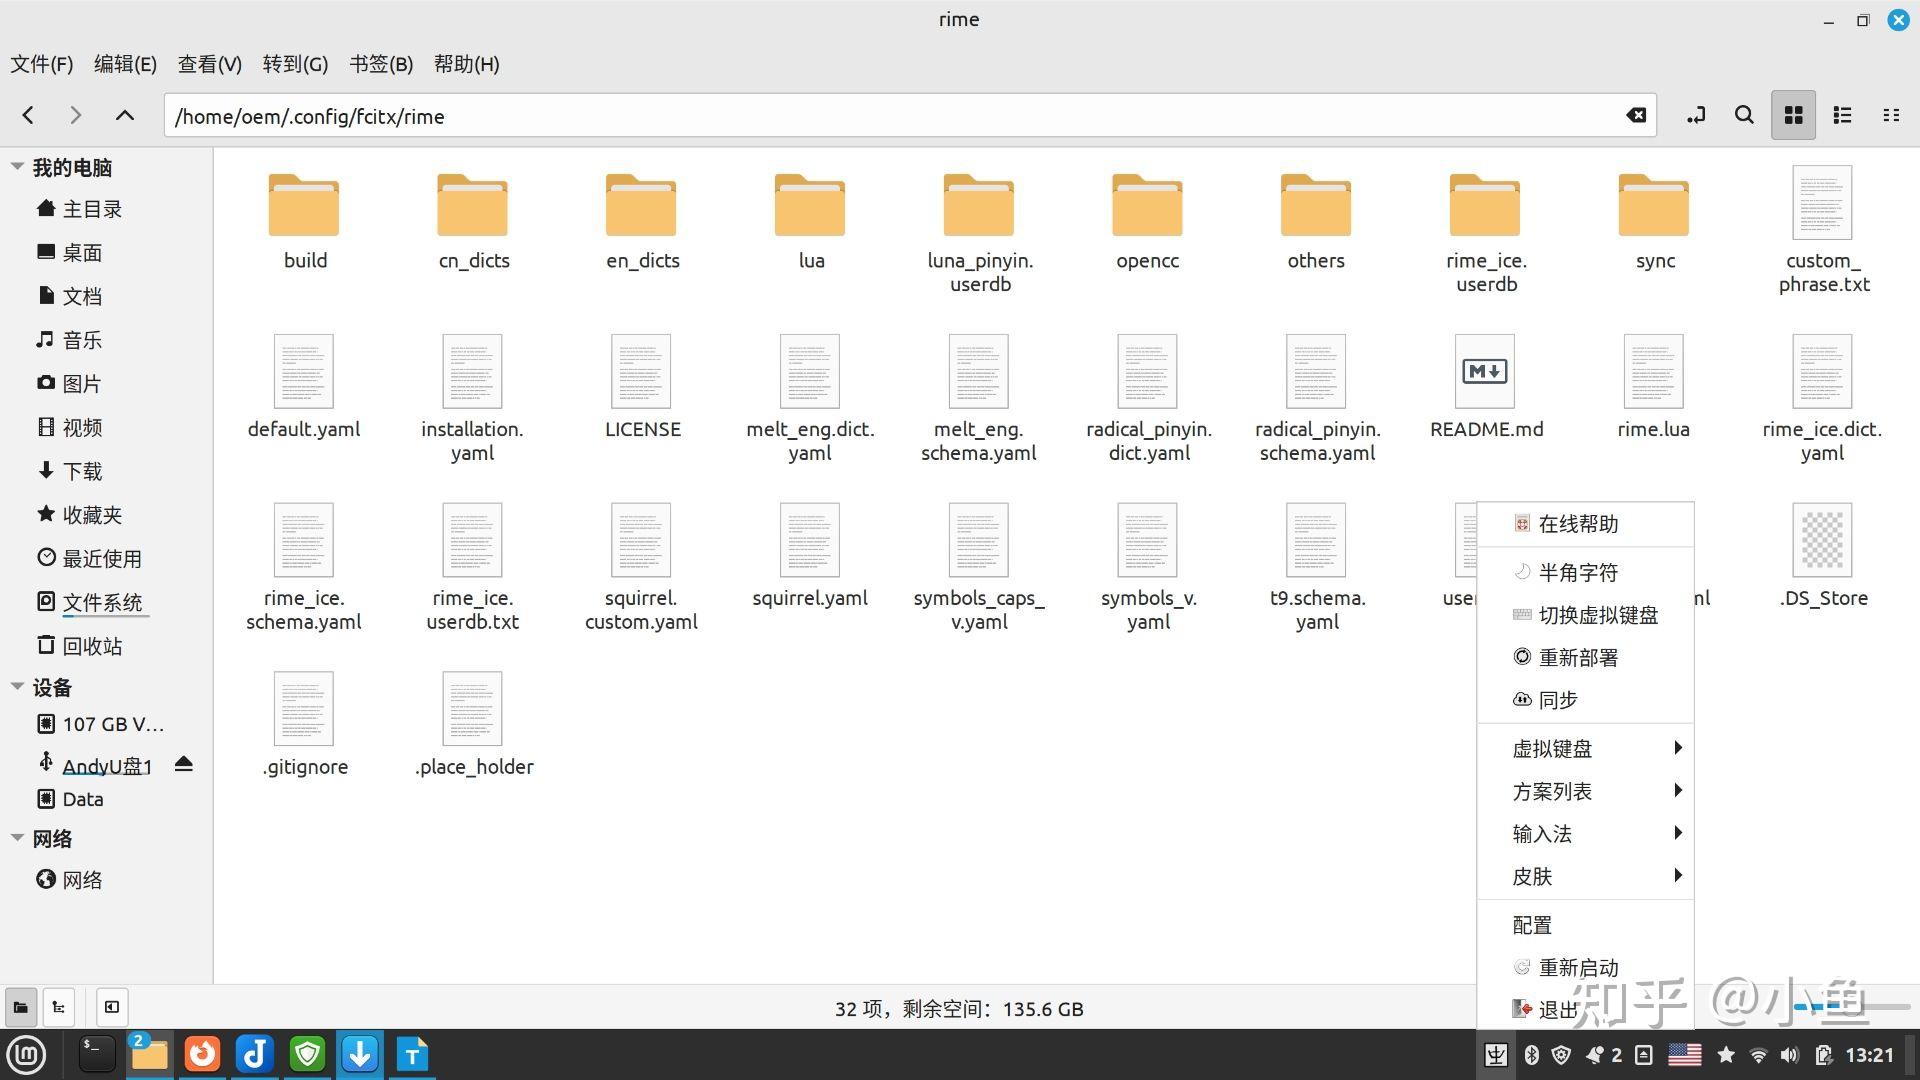The height and width of the screenshot is (1080, 1920).
Task: Open the terminal from the taskbar
Action: coord(97,1054)
